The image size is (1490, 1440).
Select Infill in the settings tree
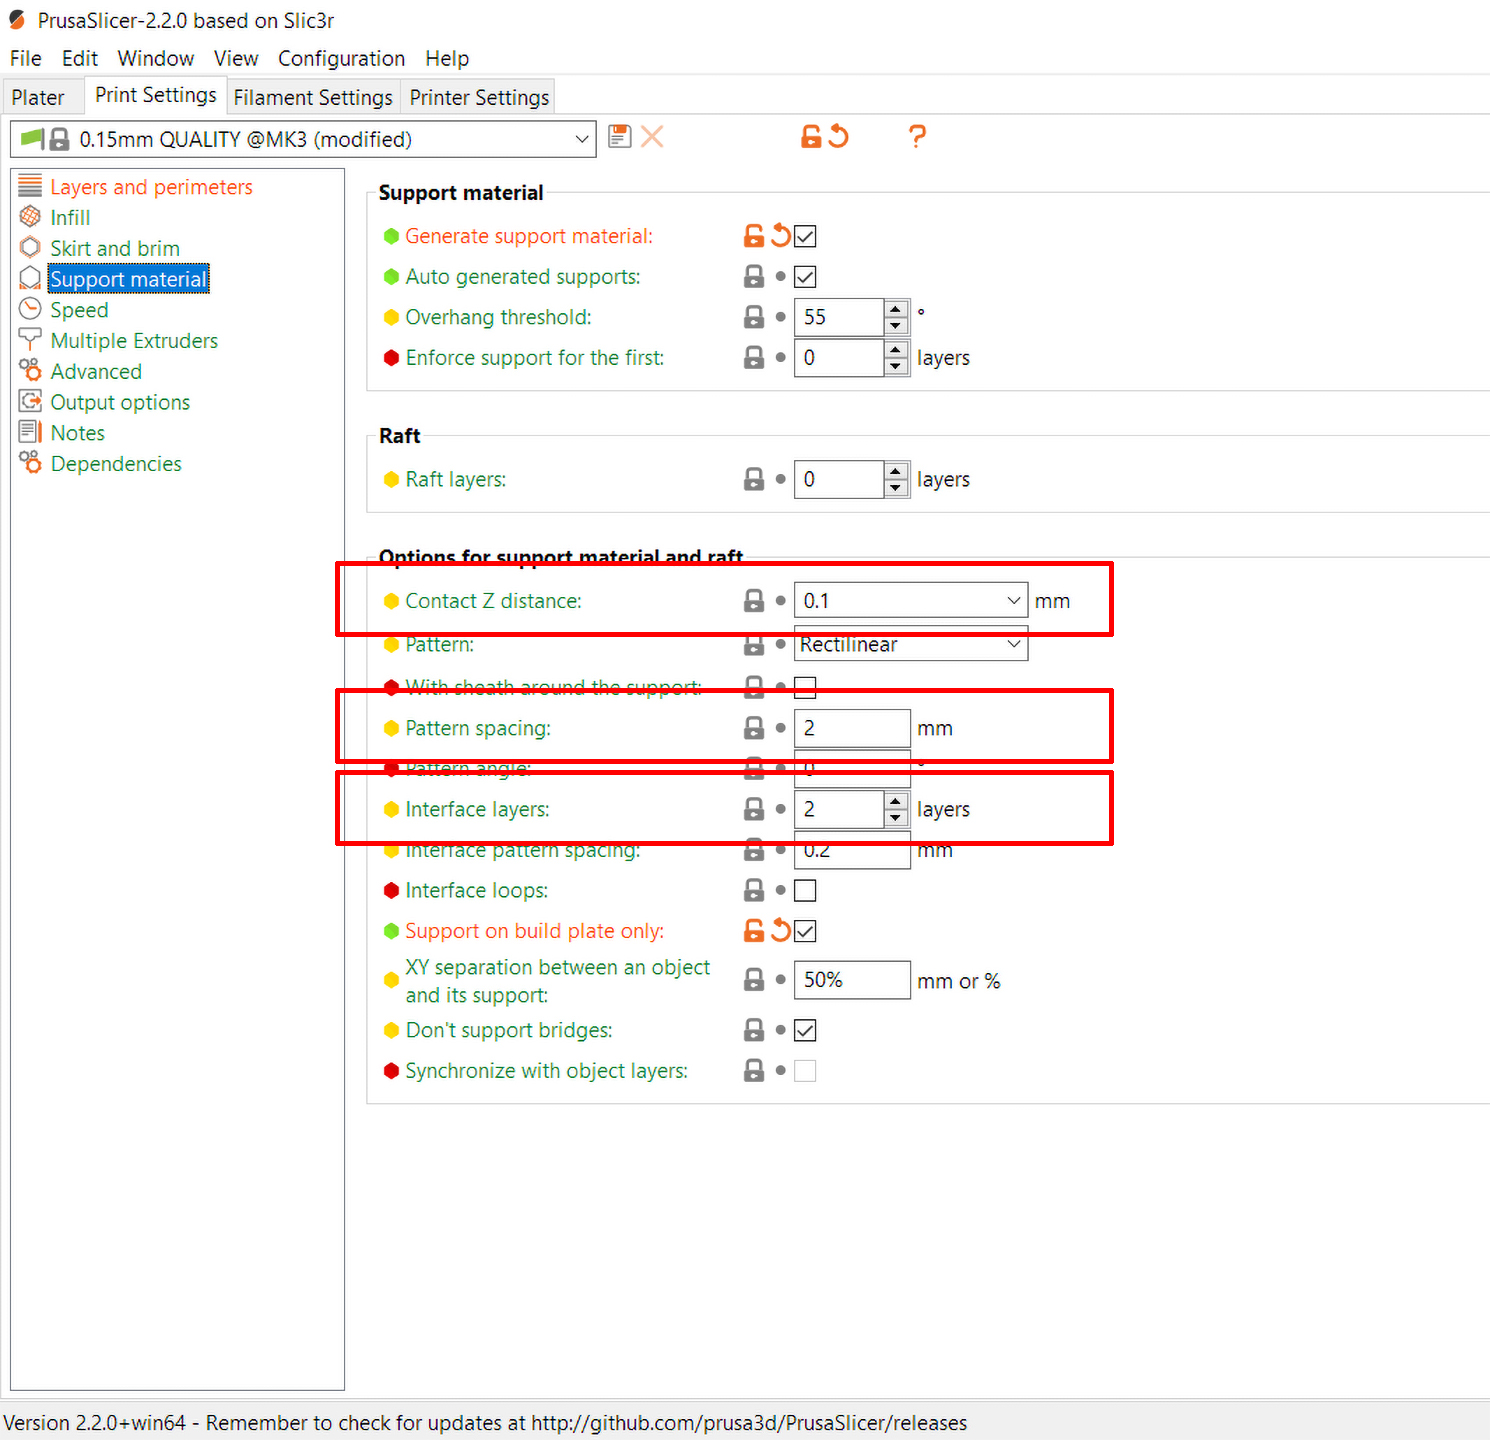70,217
